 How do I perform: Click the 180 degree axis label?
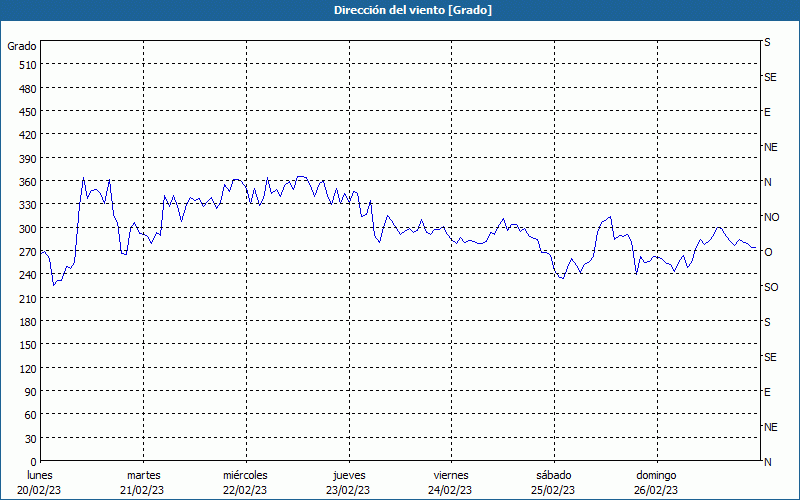[29, 322]
